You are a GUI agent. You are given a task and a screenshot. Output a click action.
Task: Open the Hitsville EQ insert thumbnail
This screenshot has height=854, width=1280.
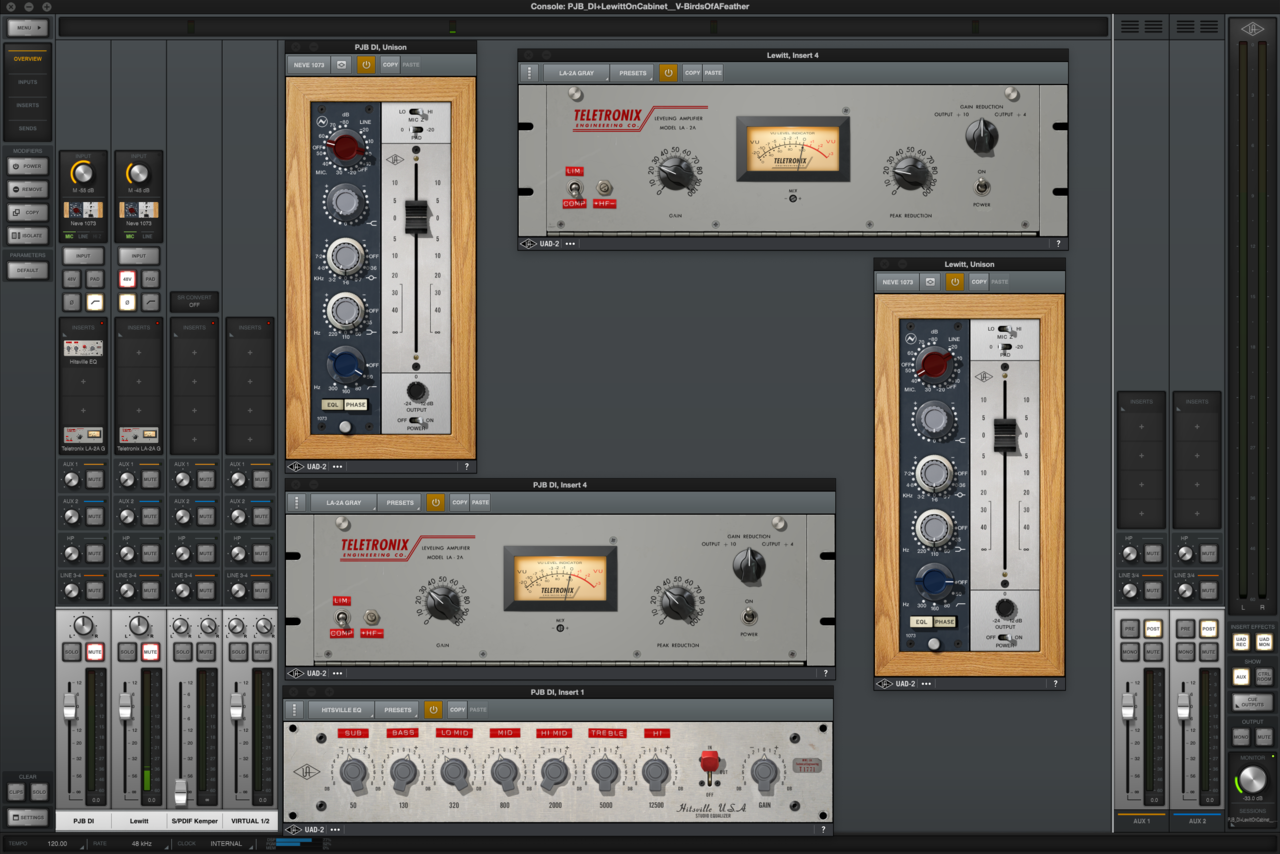[x=83, y=348]
